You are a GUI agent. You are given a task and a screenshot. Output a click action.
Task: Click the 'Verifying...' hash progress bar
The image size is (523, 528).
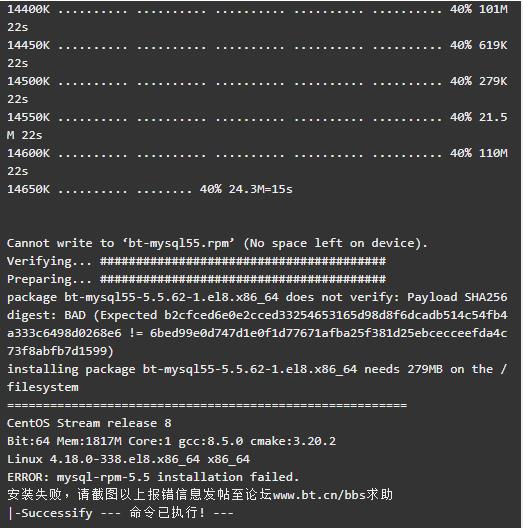tap(243, 261)
